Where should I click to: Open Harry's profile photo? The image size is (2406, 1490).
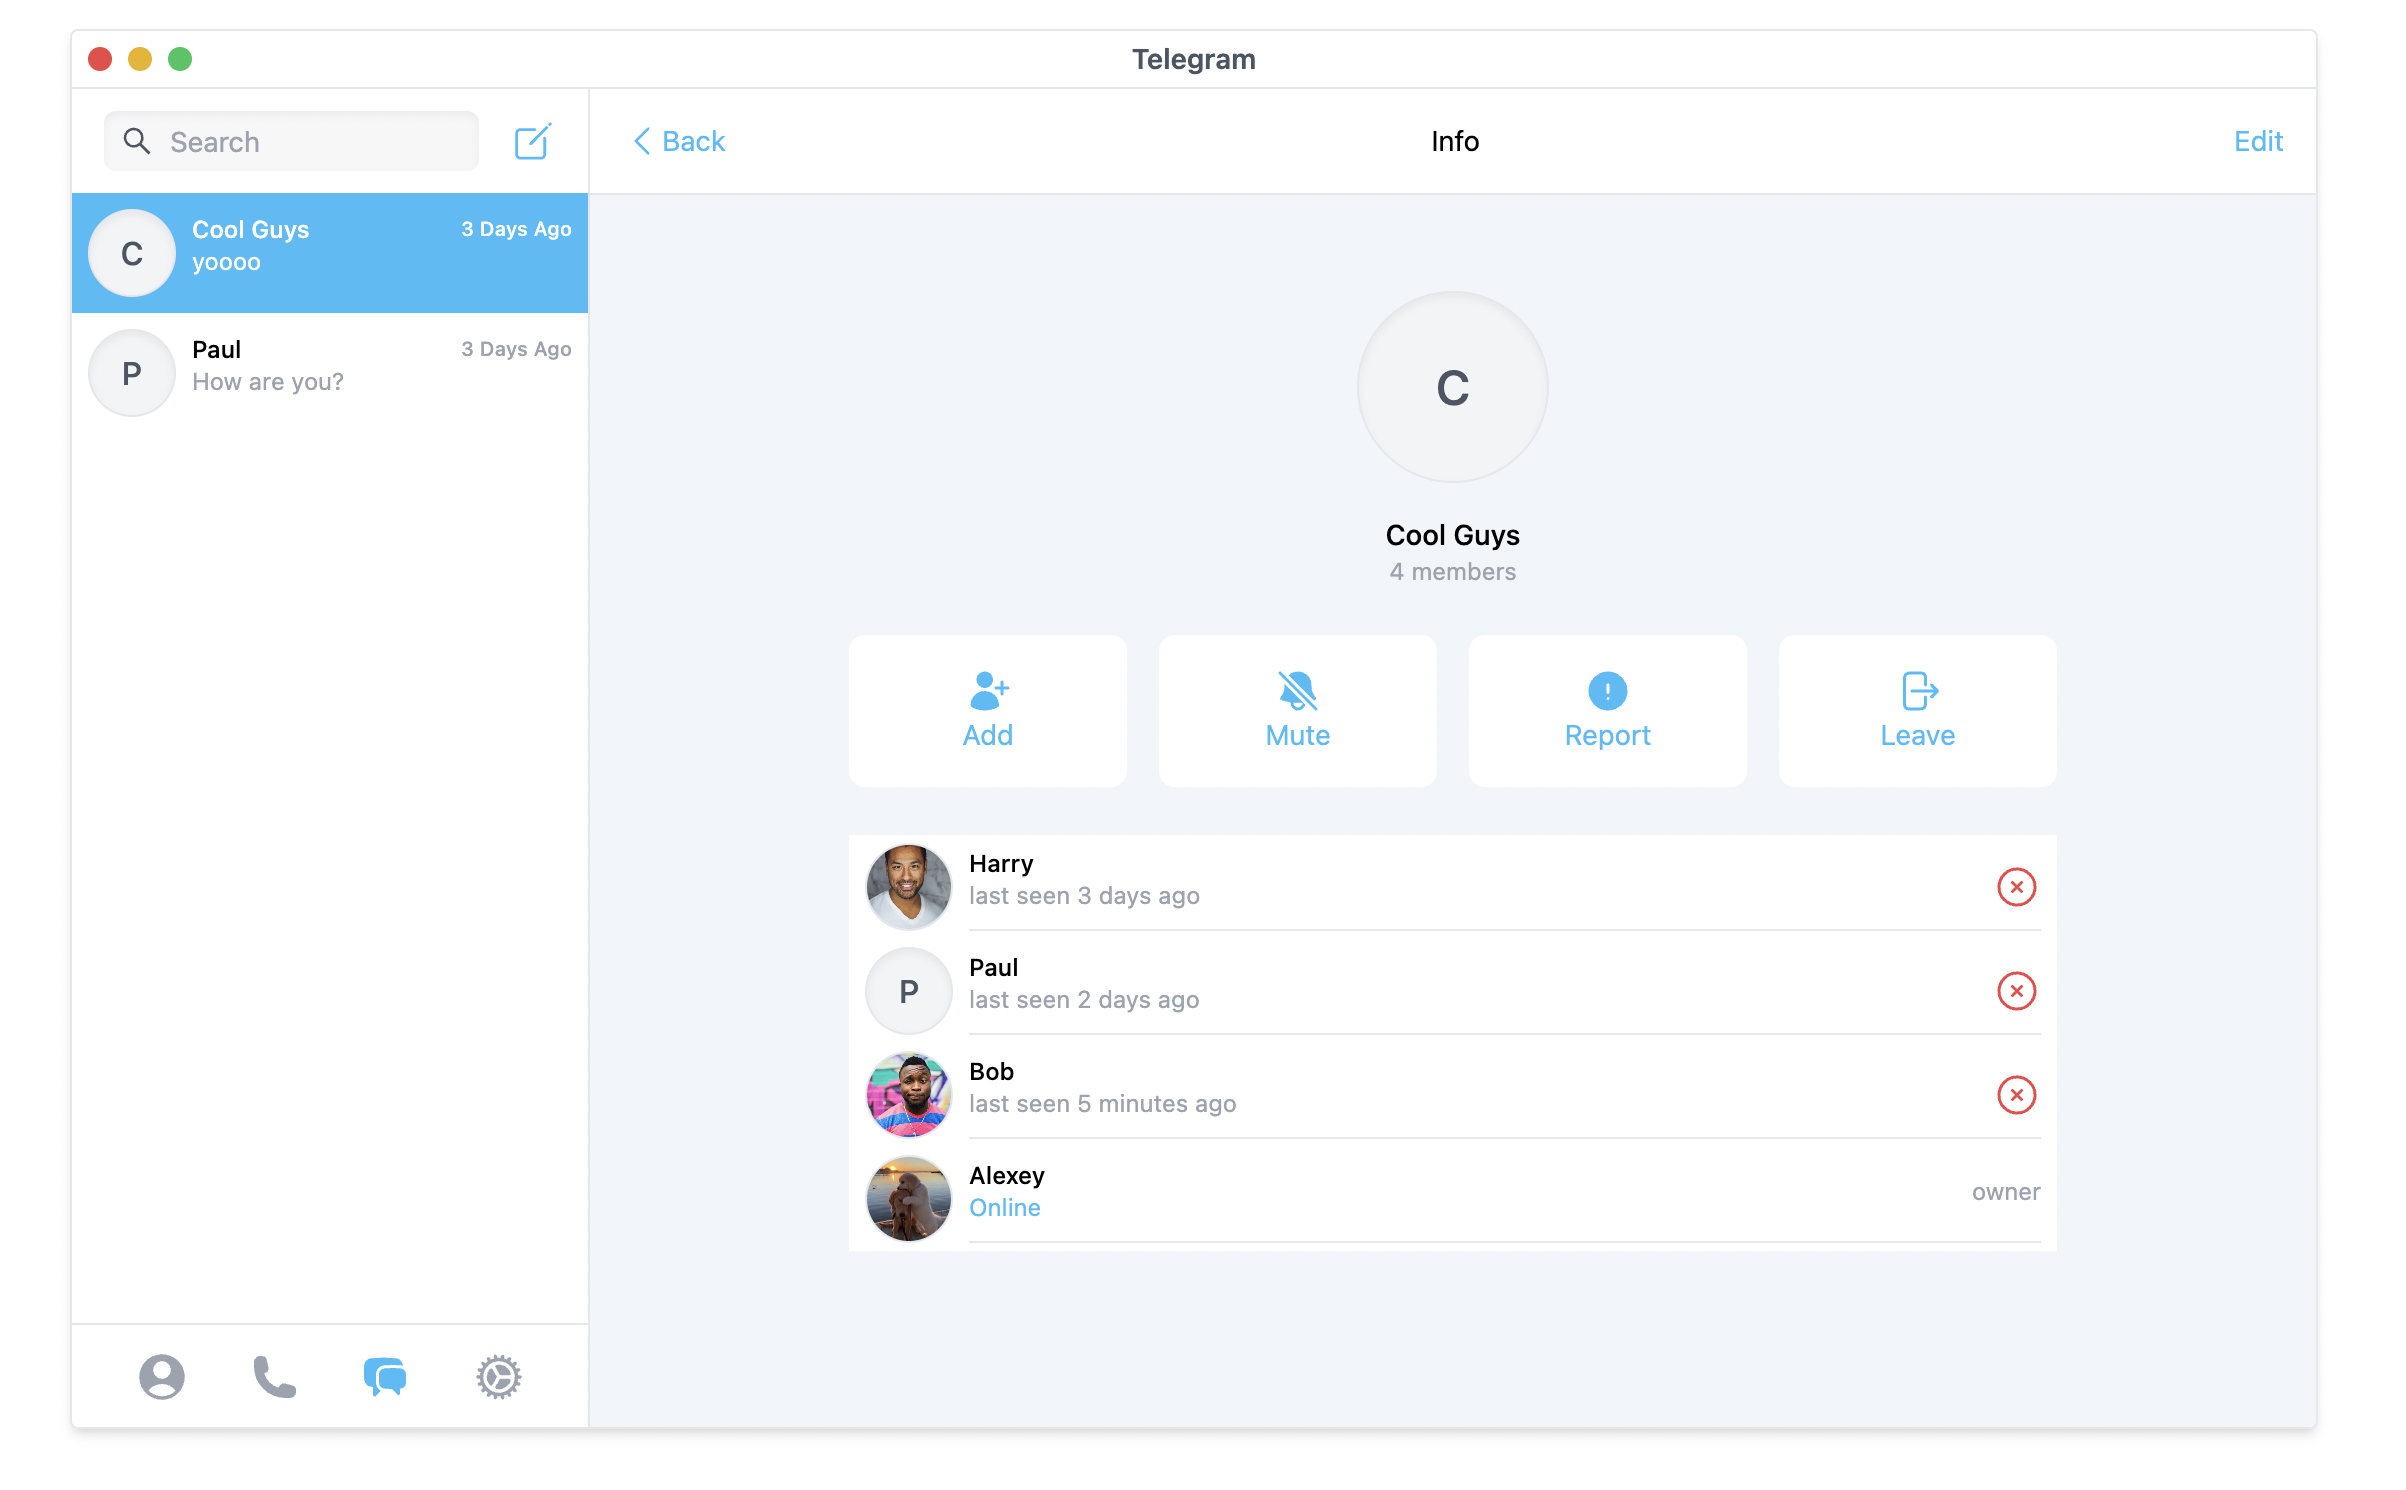[908, 887]
